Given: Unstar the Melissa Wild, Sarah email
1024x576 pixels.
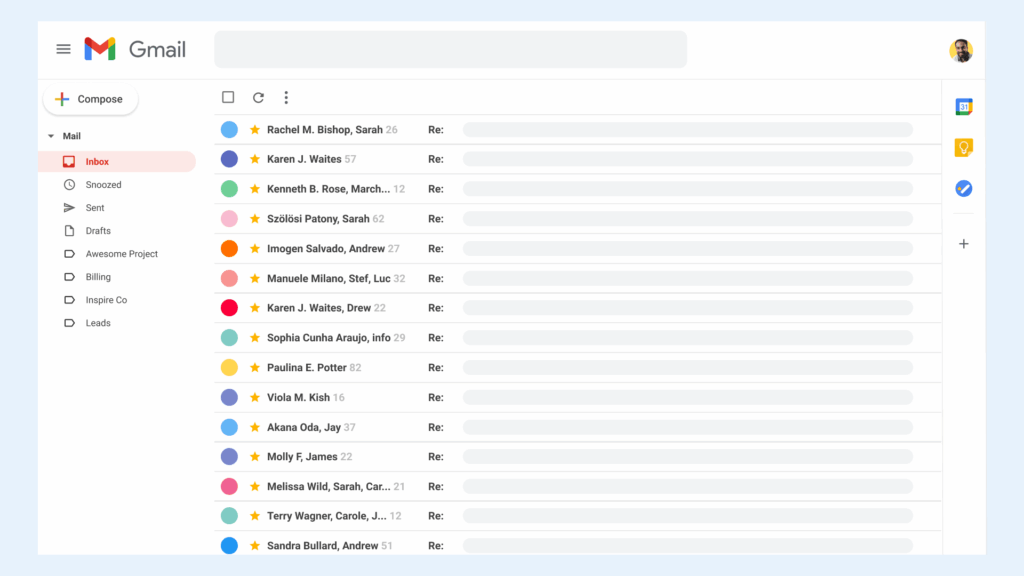Looking at the screenshot, I should pos(255,487).
